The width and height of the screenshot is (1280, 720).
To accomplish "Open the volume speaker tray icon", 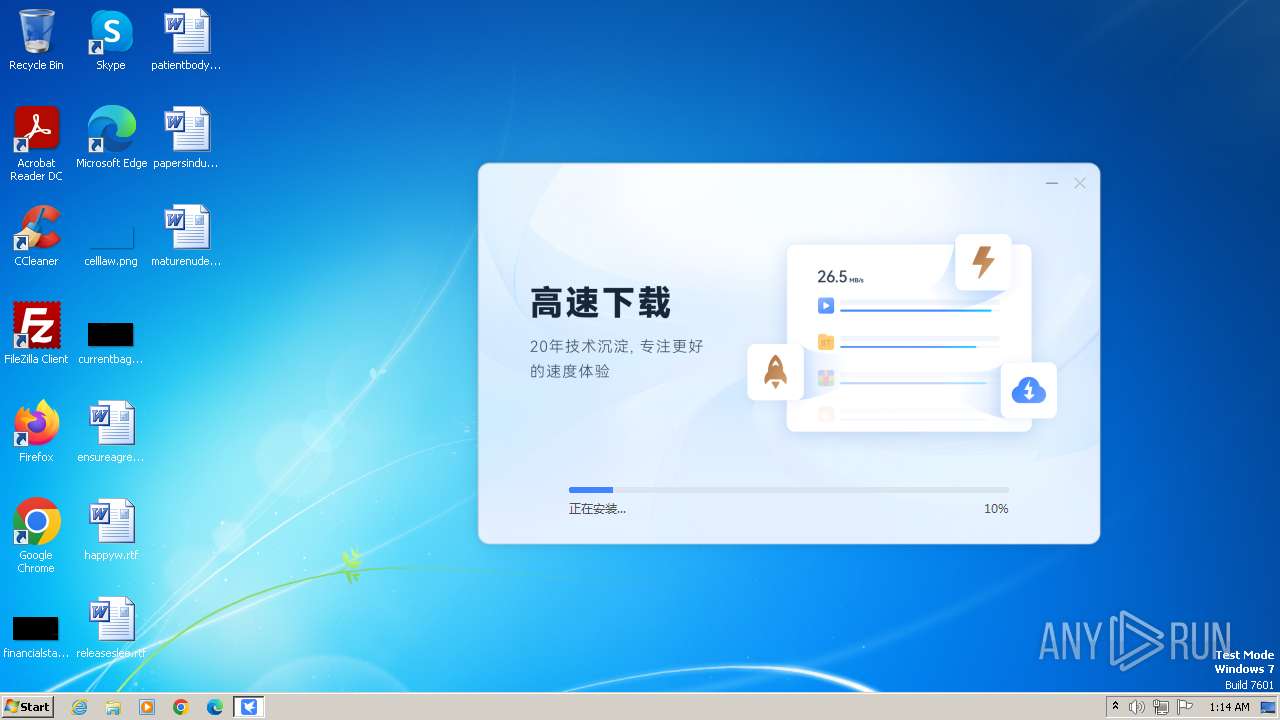I will coord(1136,707).
